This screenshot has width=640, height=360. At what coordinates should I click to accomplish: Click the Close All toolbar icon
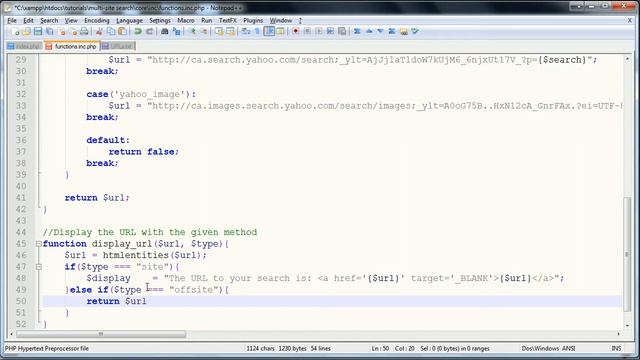click(x=73, y=31)
